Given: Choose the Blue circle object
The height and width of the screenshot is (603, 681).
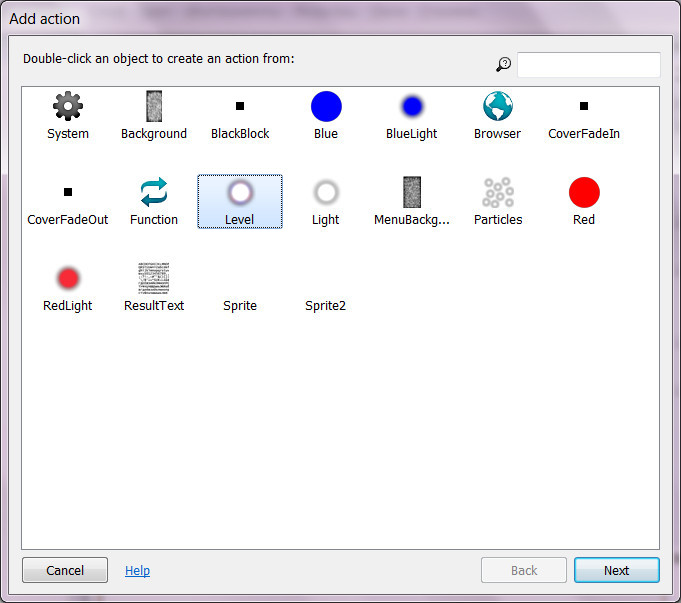Looking at the screenshot, I should 326,106.
